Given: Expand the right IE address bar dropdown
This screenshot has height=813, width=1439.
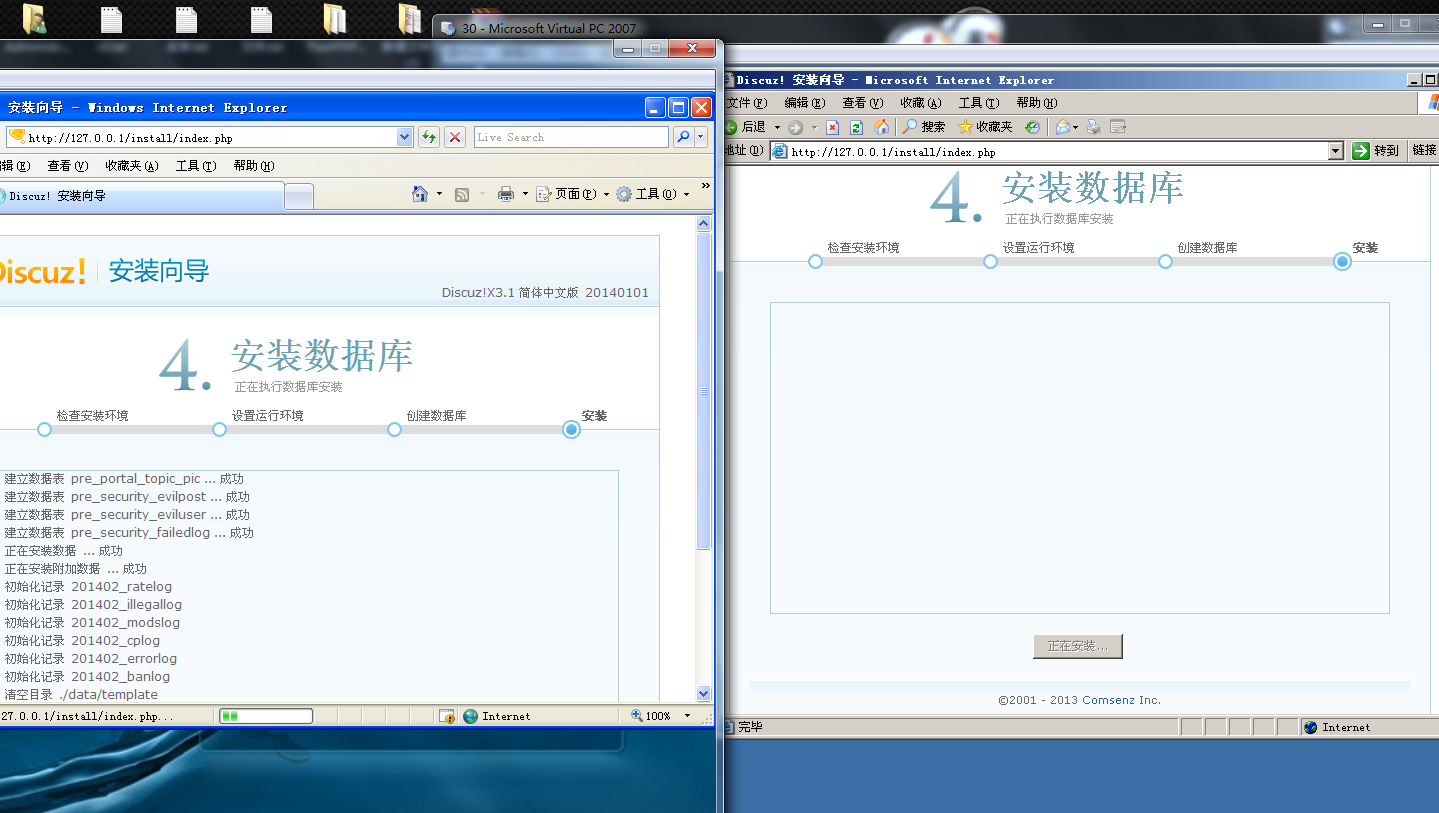Looking at the screenshot, I should 1335,151.
